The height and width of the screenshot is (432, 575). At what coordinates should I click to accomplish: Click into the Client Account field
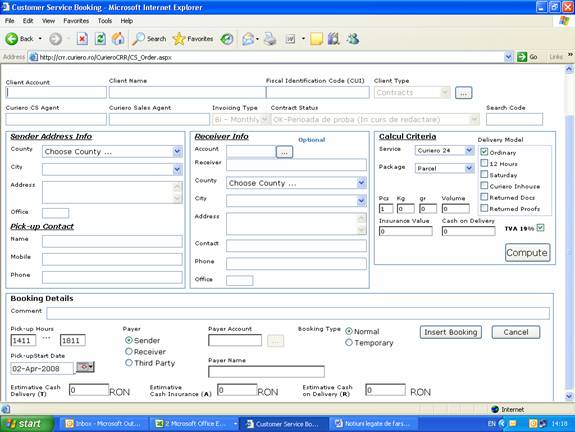pos(56,92)
